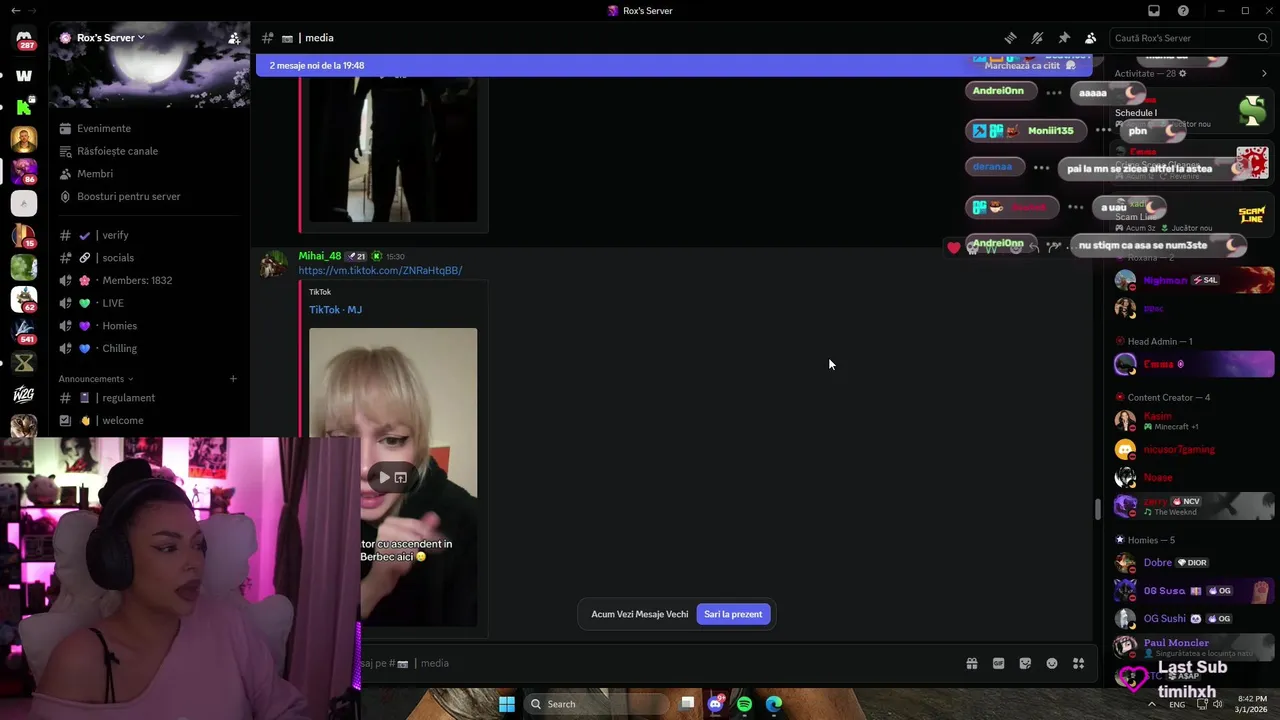Add heart reaction on hovered message

954,248
